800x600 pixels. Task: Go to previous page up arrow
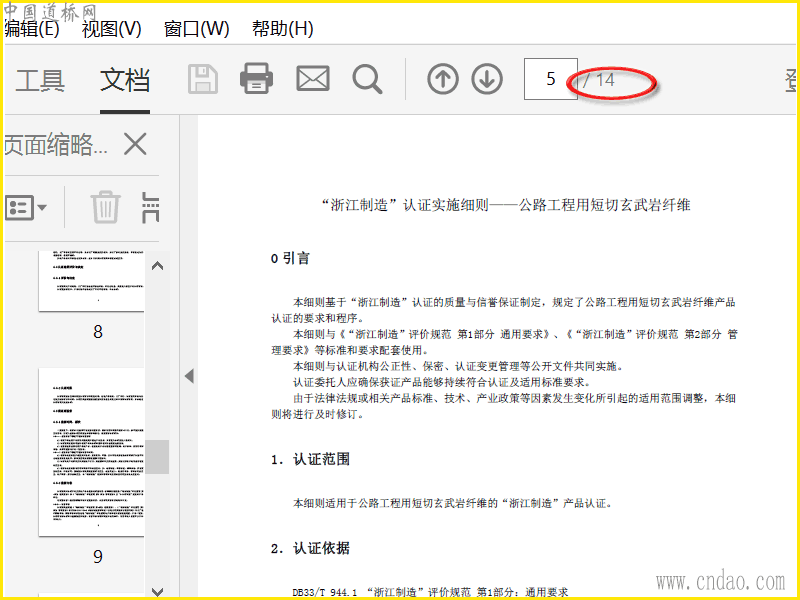[x=442, y=79]
